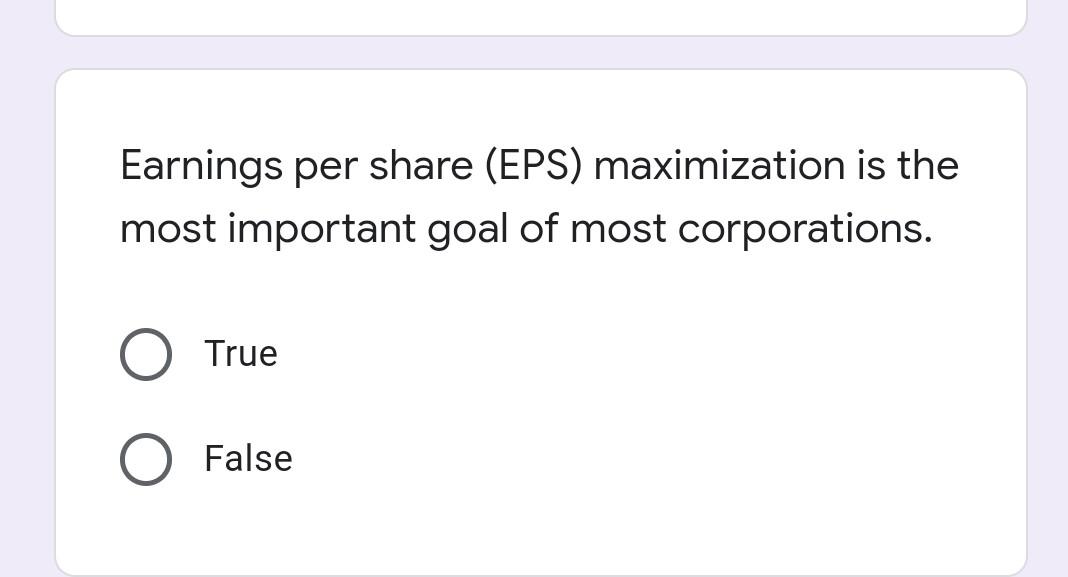Click the text EPS in parentheses
This screenshot has width=1068, height=577.
point(534,166)
